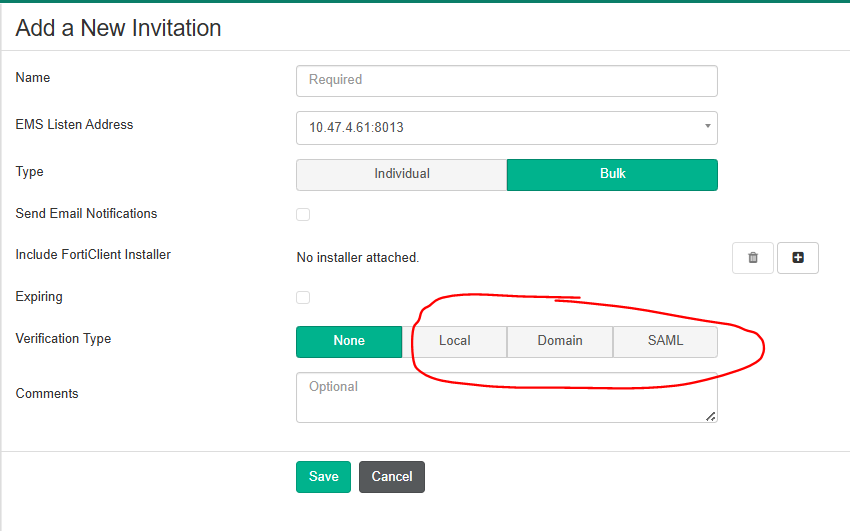The height and width of the screenshot is (531, 850).
Task: Enable Send Email Notifications checkbox
Action: [x=303, y=215]
